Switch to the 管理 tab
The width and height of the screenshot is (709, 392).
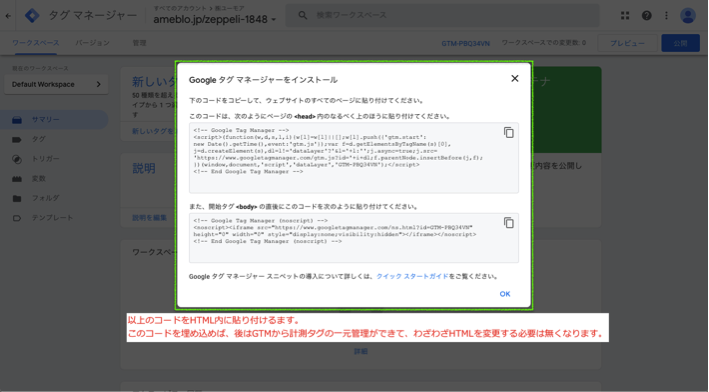pyautogui.click(x=139, y=43)
